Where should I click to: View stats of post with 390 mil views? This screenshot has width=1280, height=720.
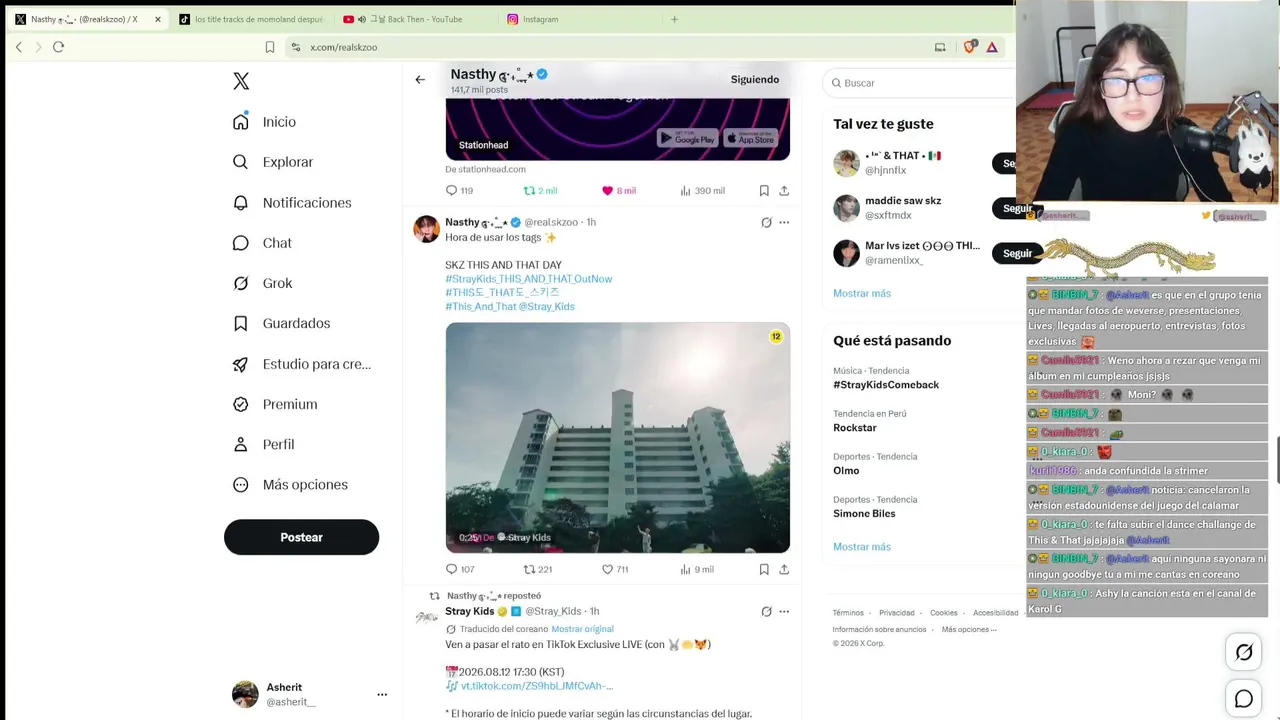pyautogui.click(x=702, y=191)
